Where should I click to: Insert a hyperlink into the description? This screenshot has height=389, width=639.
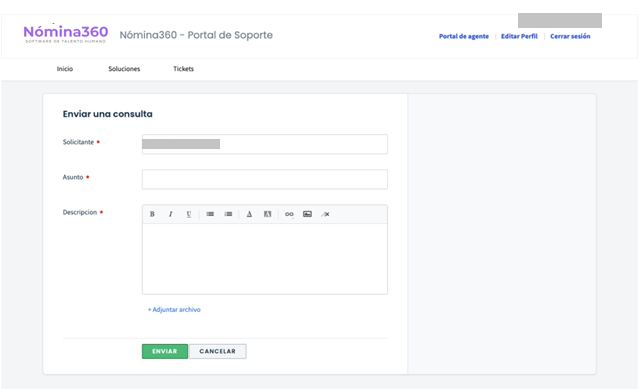pos(289,214)
